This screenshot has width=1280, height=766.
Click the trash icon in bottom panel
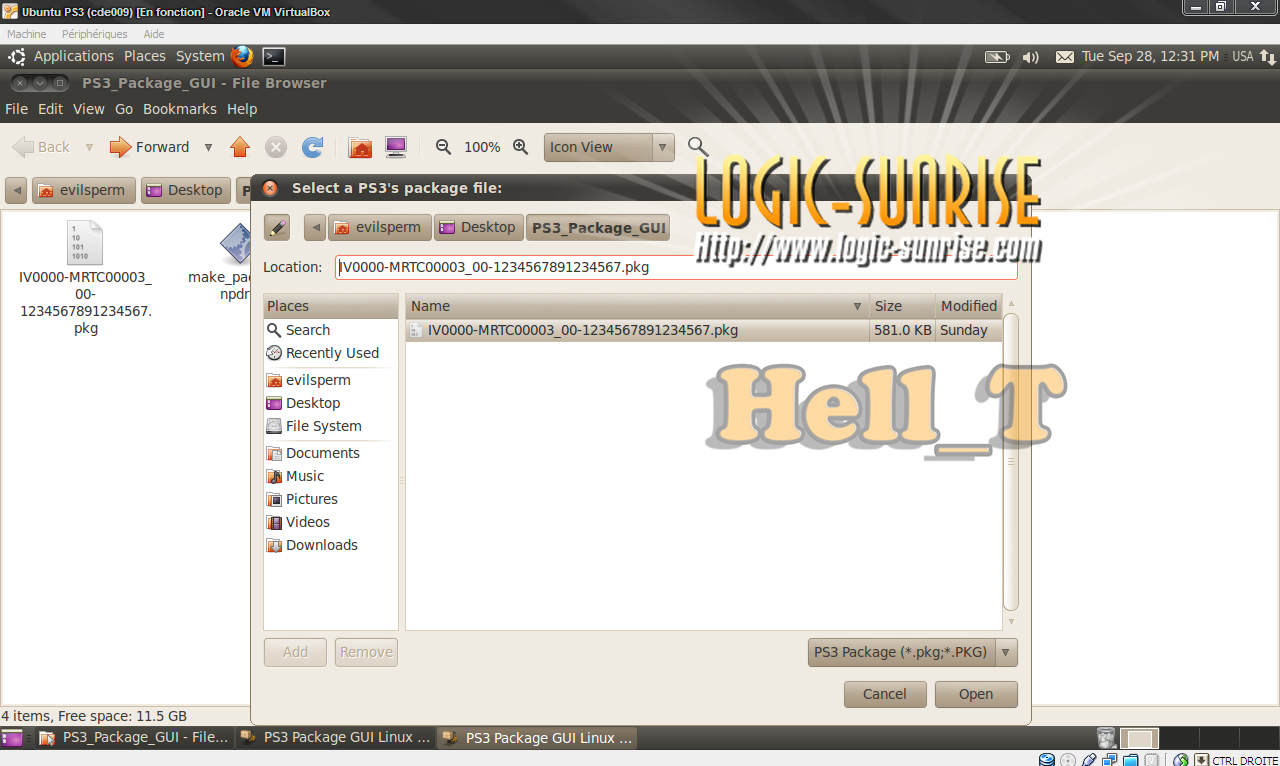(x=1106, y=738)
